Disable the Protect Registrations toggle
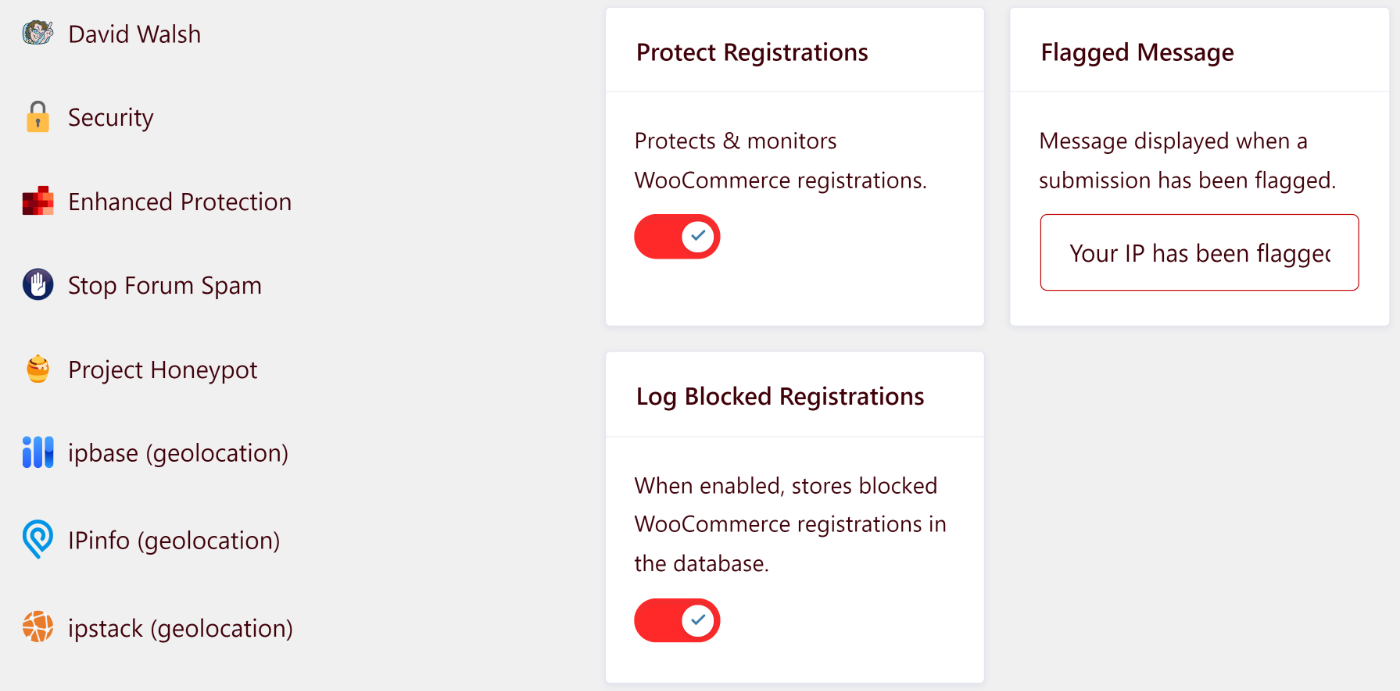 [x=677, y=236]
